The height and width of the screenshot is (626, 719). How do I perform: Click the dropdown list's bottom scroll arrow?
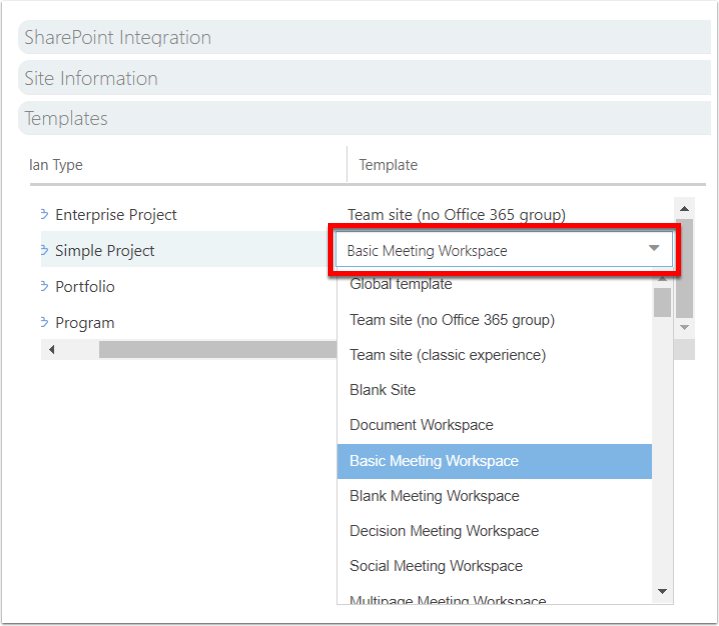[x=663, y=592]
